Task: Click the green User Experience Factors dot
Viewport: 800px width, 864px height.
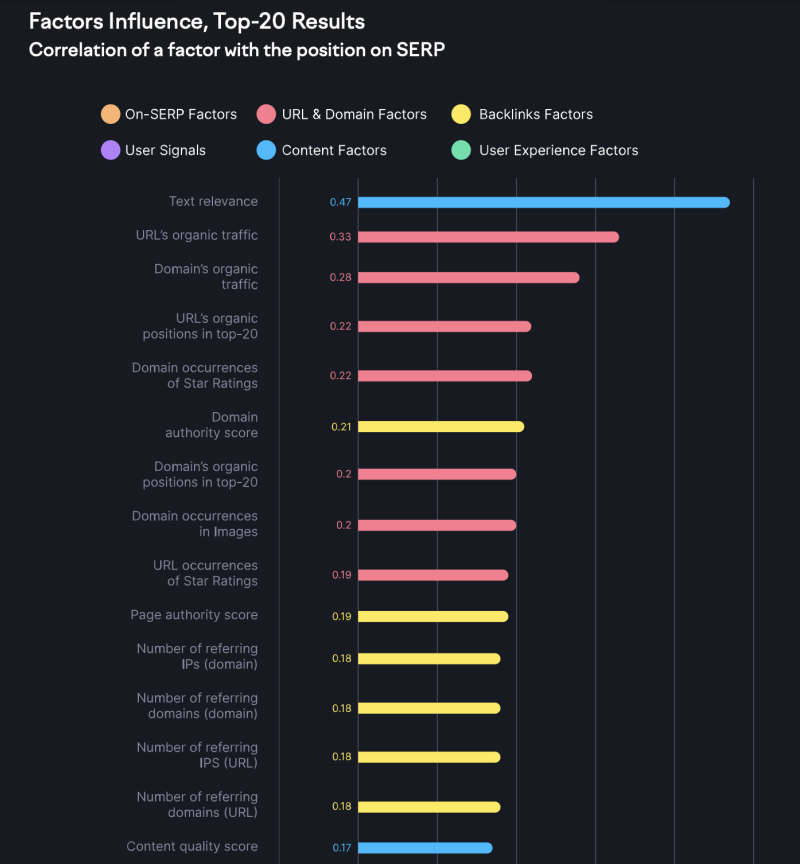Action: pos(461,150)
